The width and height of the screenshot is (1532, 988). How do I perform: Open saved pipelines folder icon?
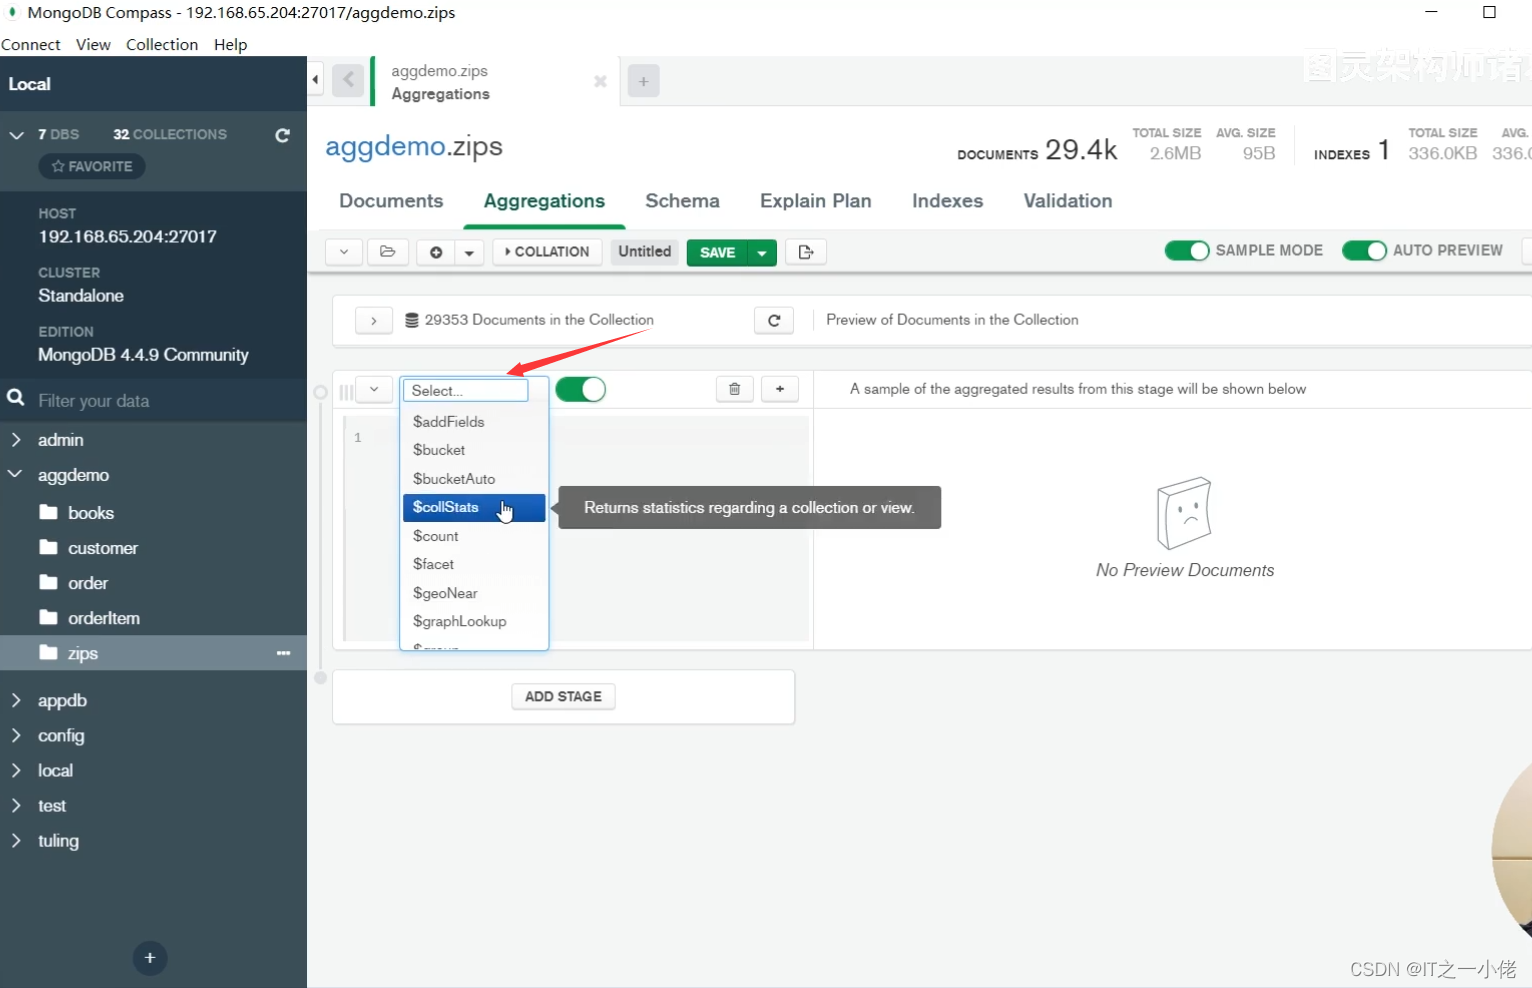click(388, 252)
